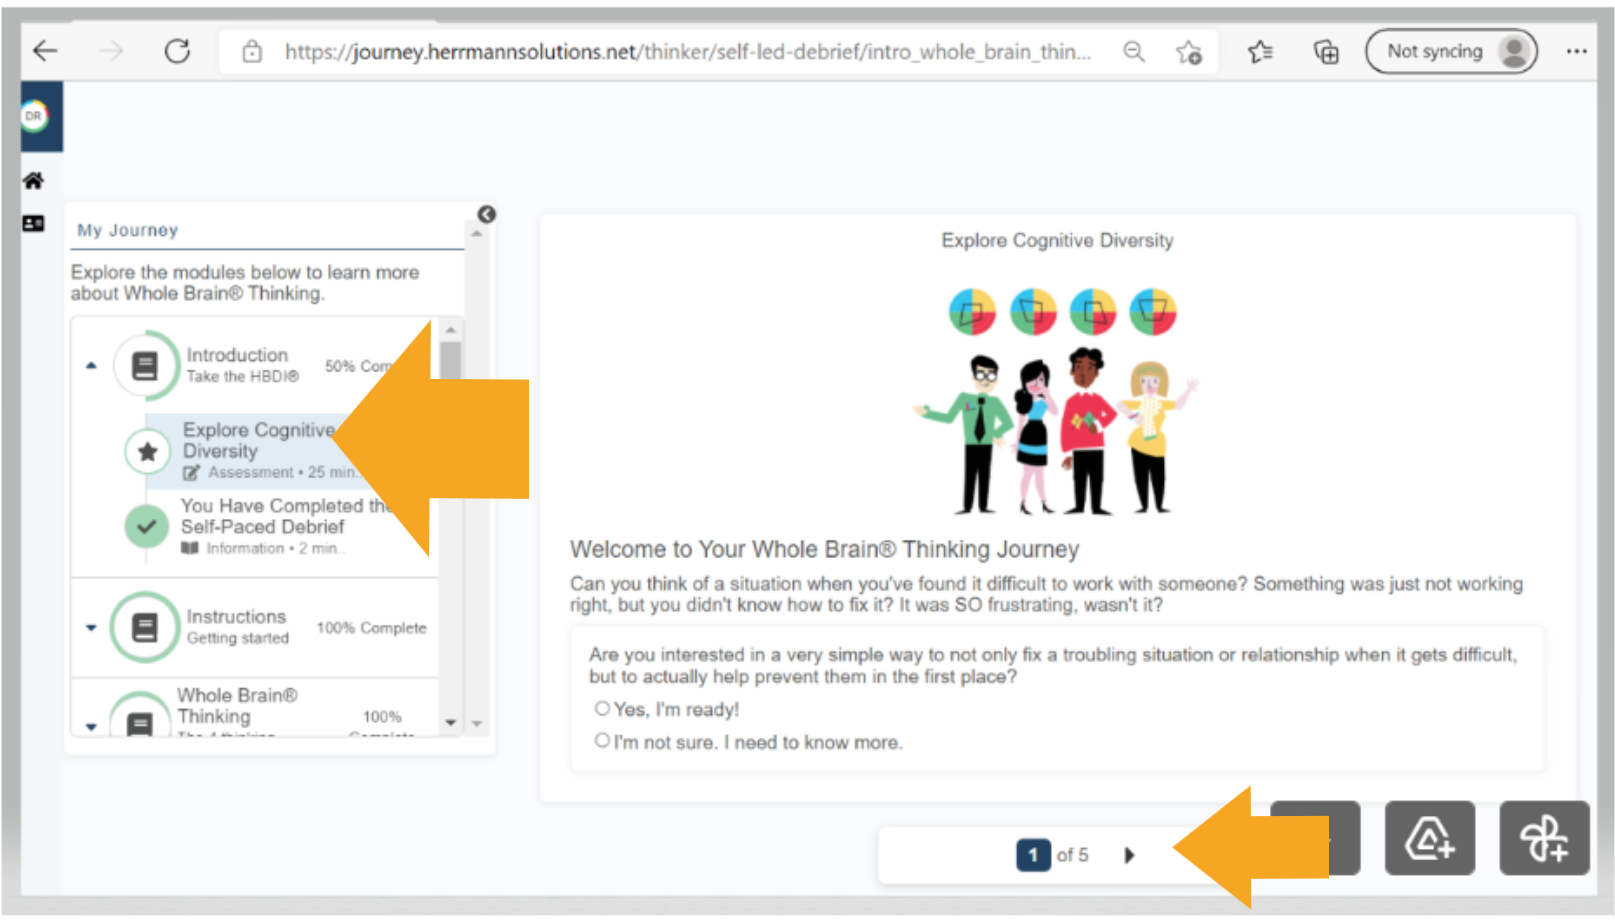Open the home icon in sidebar
The width and height of the screenshot is (1615, 920).
pyautogui.click(x=33, y=181)
